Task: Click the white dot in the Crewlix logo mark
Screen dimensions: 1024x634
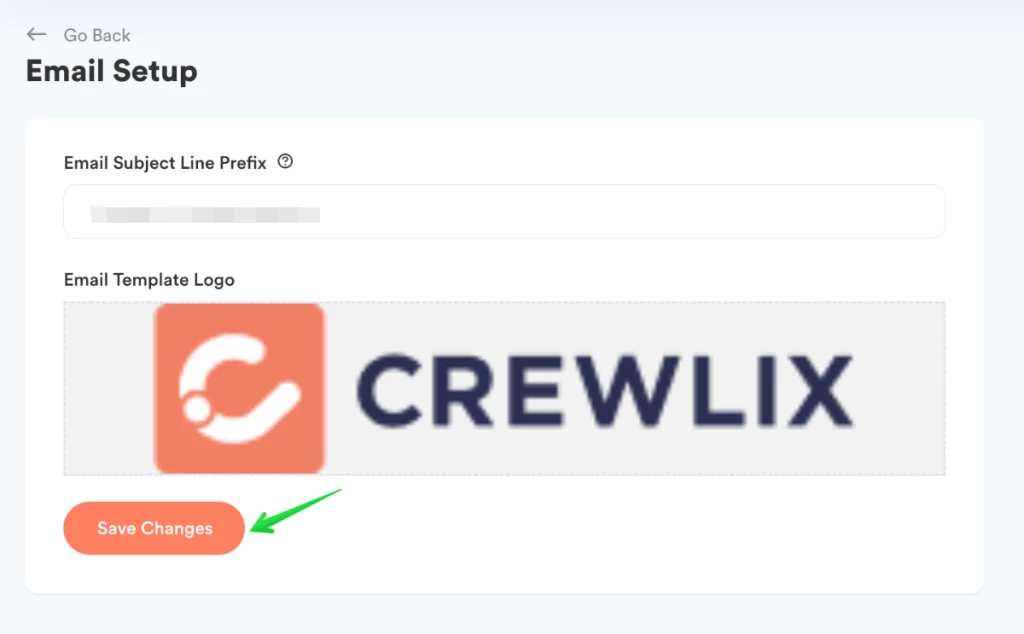Action: coord(196,407)
